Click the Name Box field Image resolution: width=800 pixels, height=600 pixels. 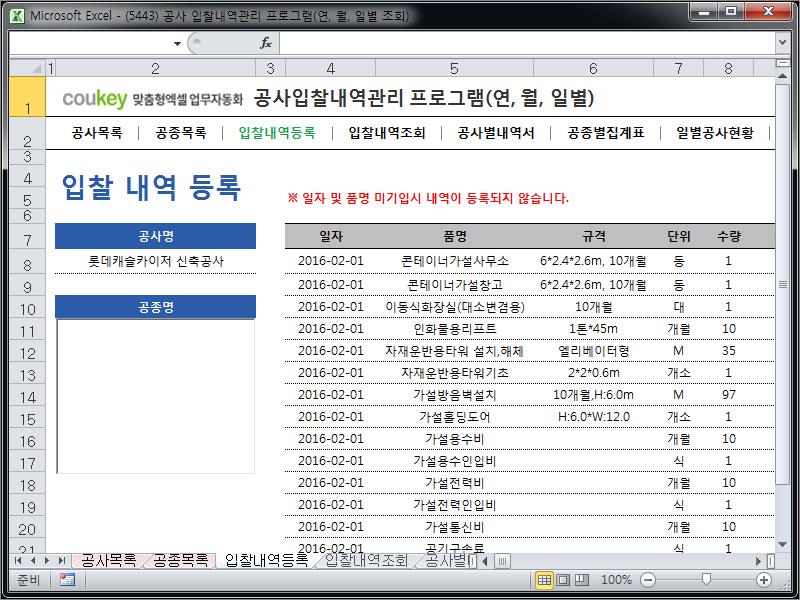[x=91, y=43]
